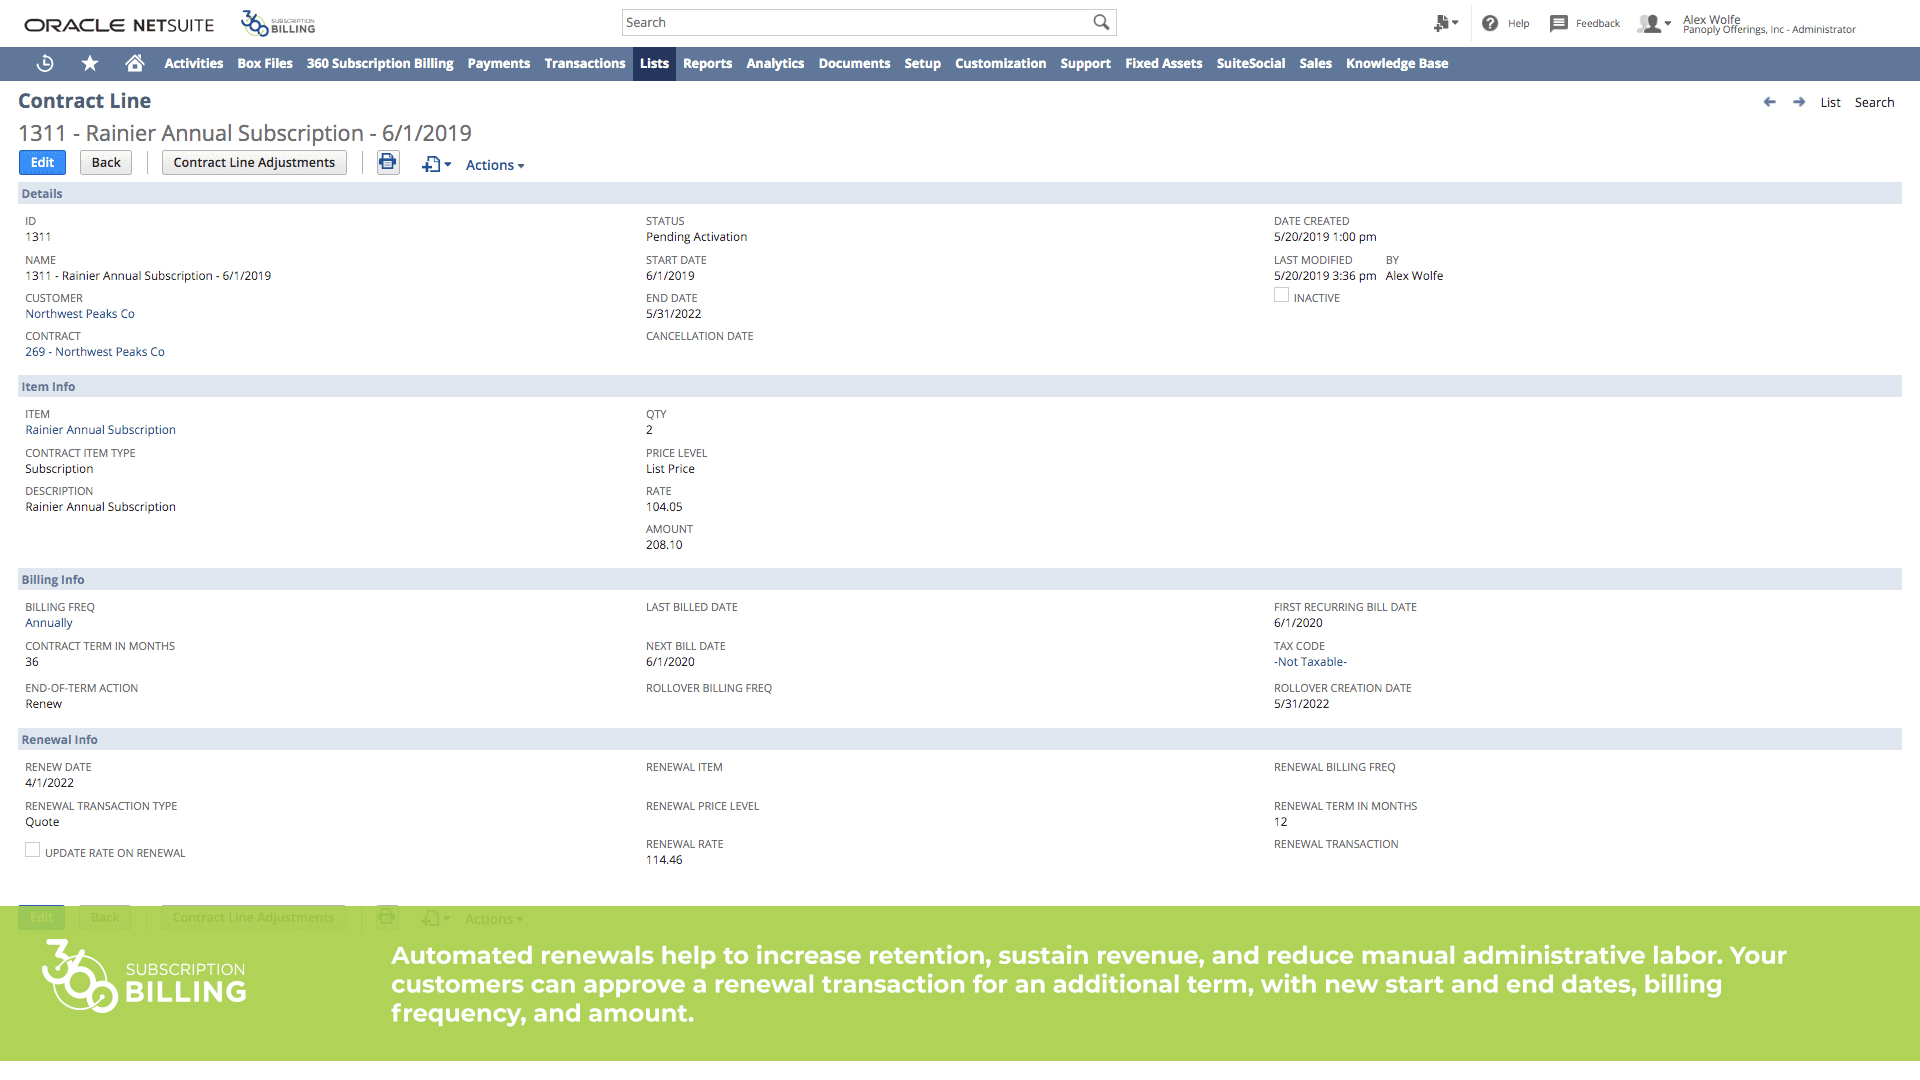The height and width of the screenshot is (1080, 1920).
Task: Click the Oracle NetSuite logo
Action: coord(119,25)
